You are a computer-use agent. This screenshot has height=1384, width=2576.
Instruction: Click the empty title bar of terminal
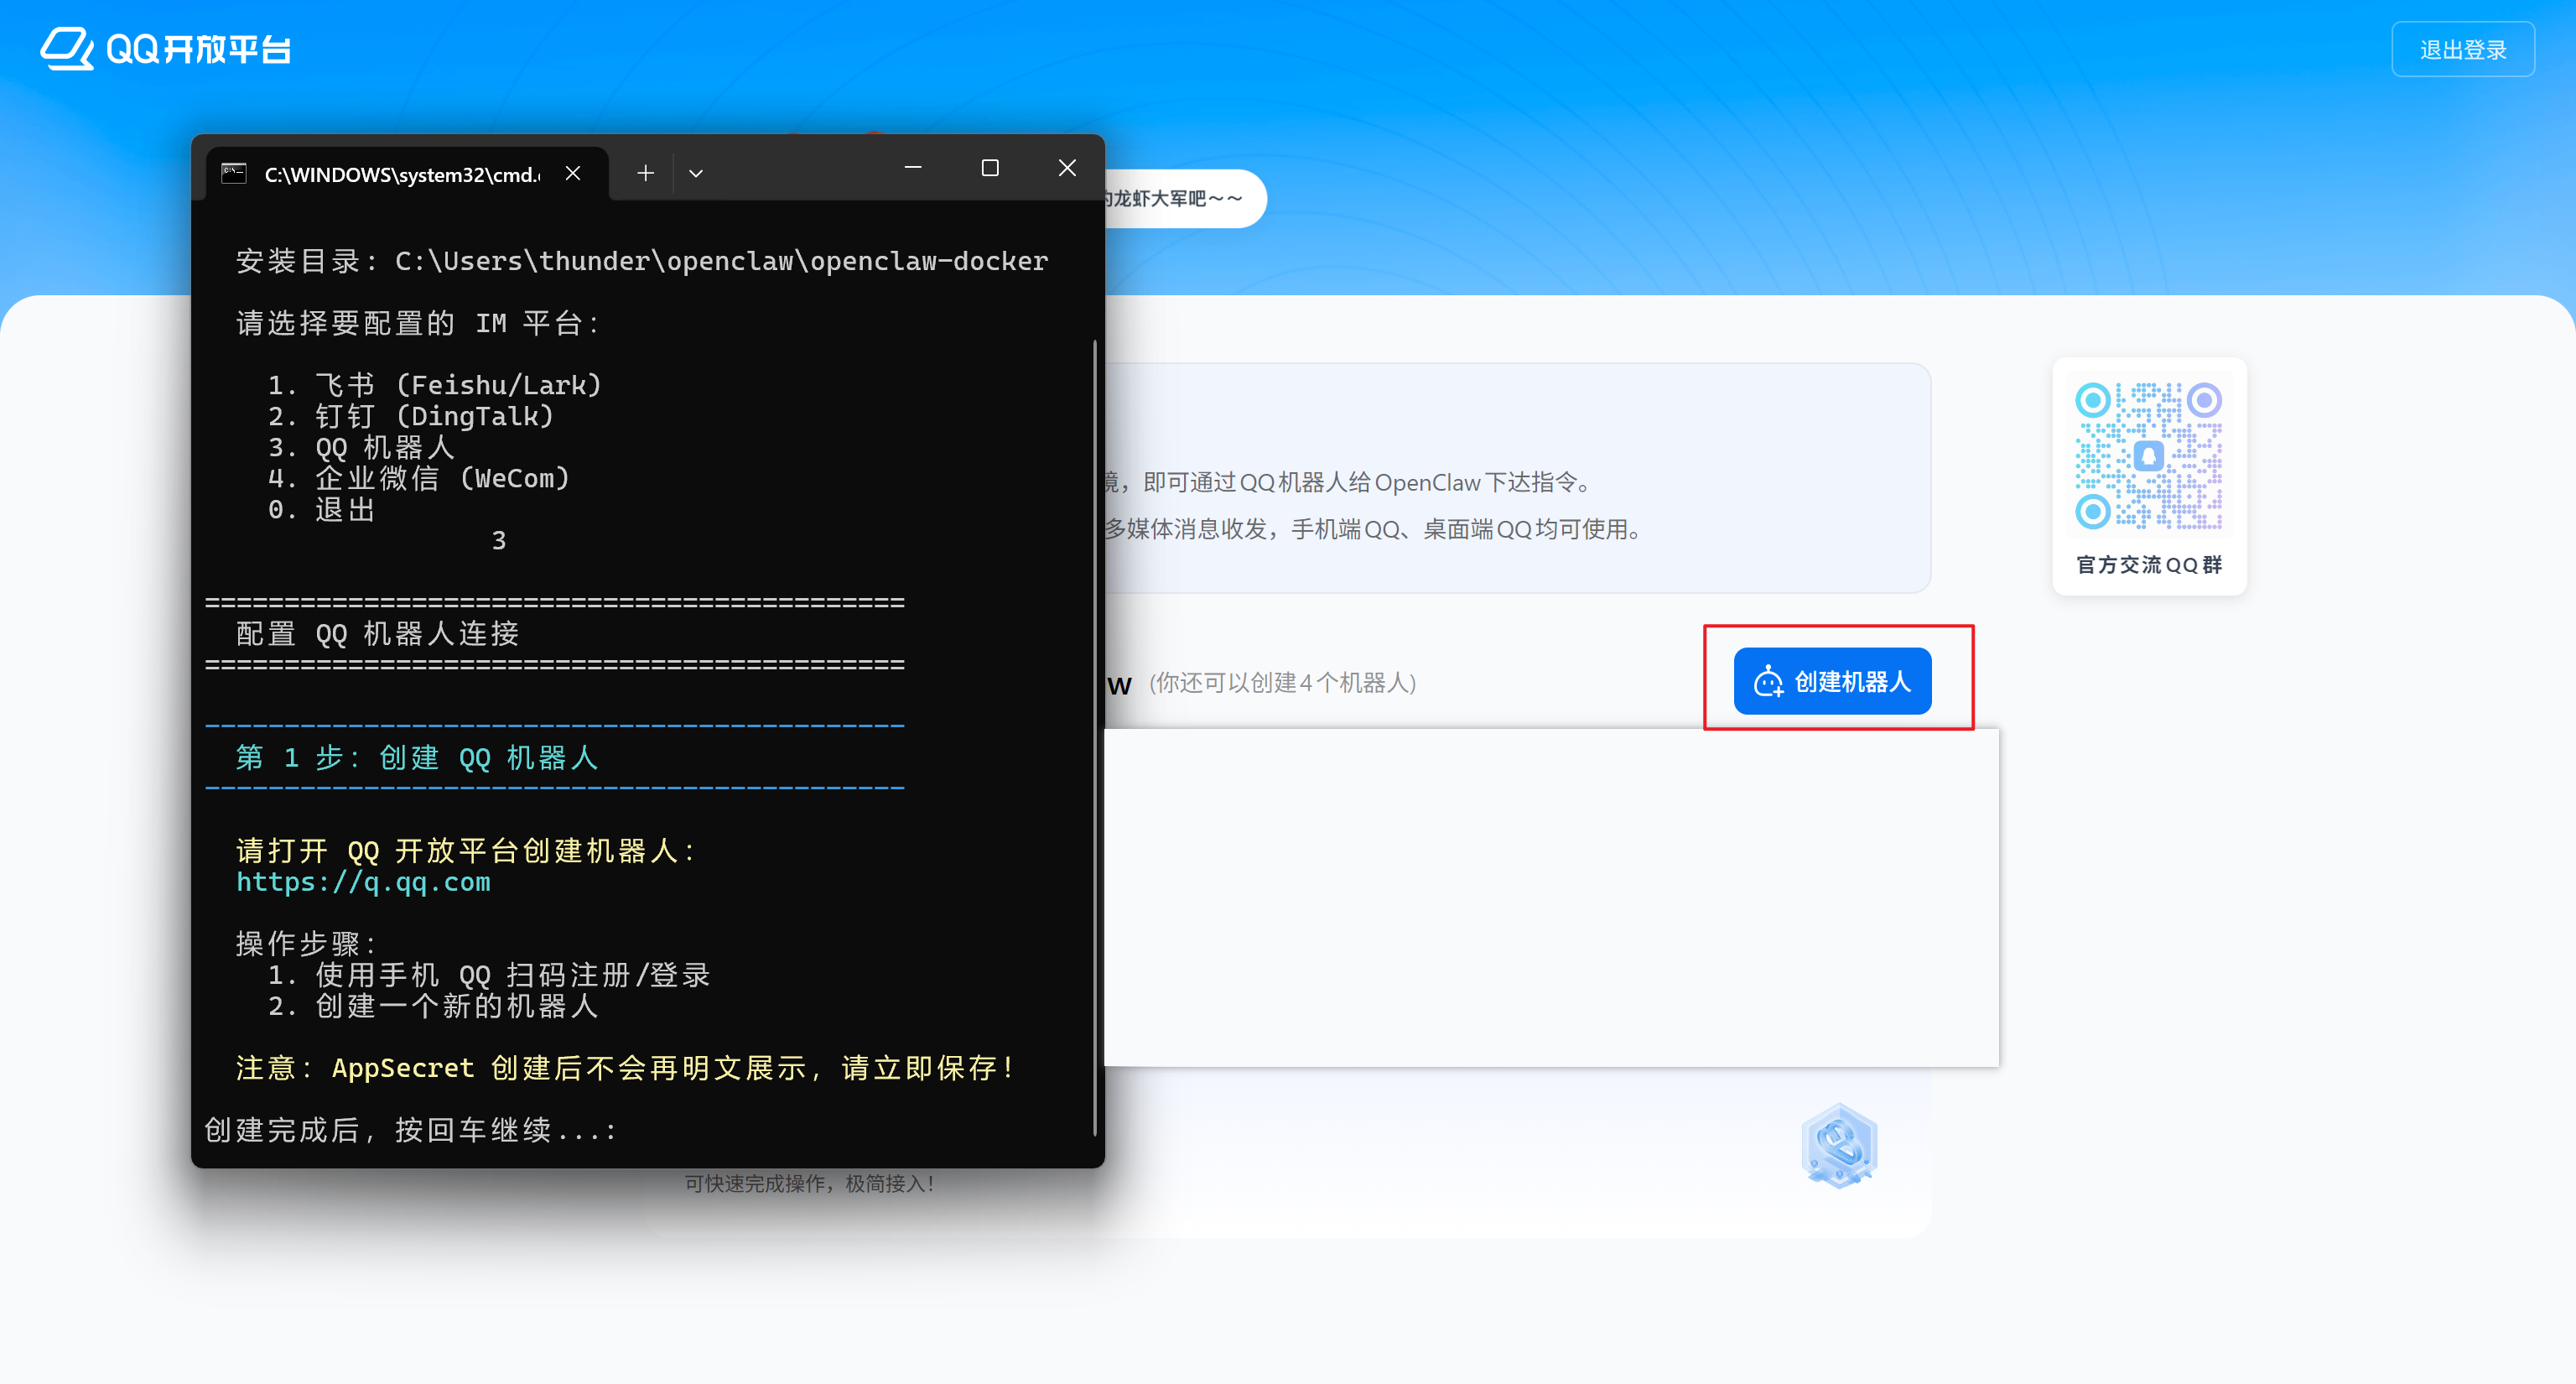click(x=800, y=168)
